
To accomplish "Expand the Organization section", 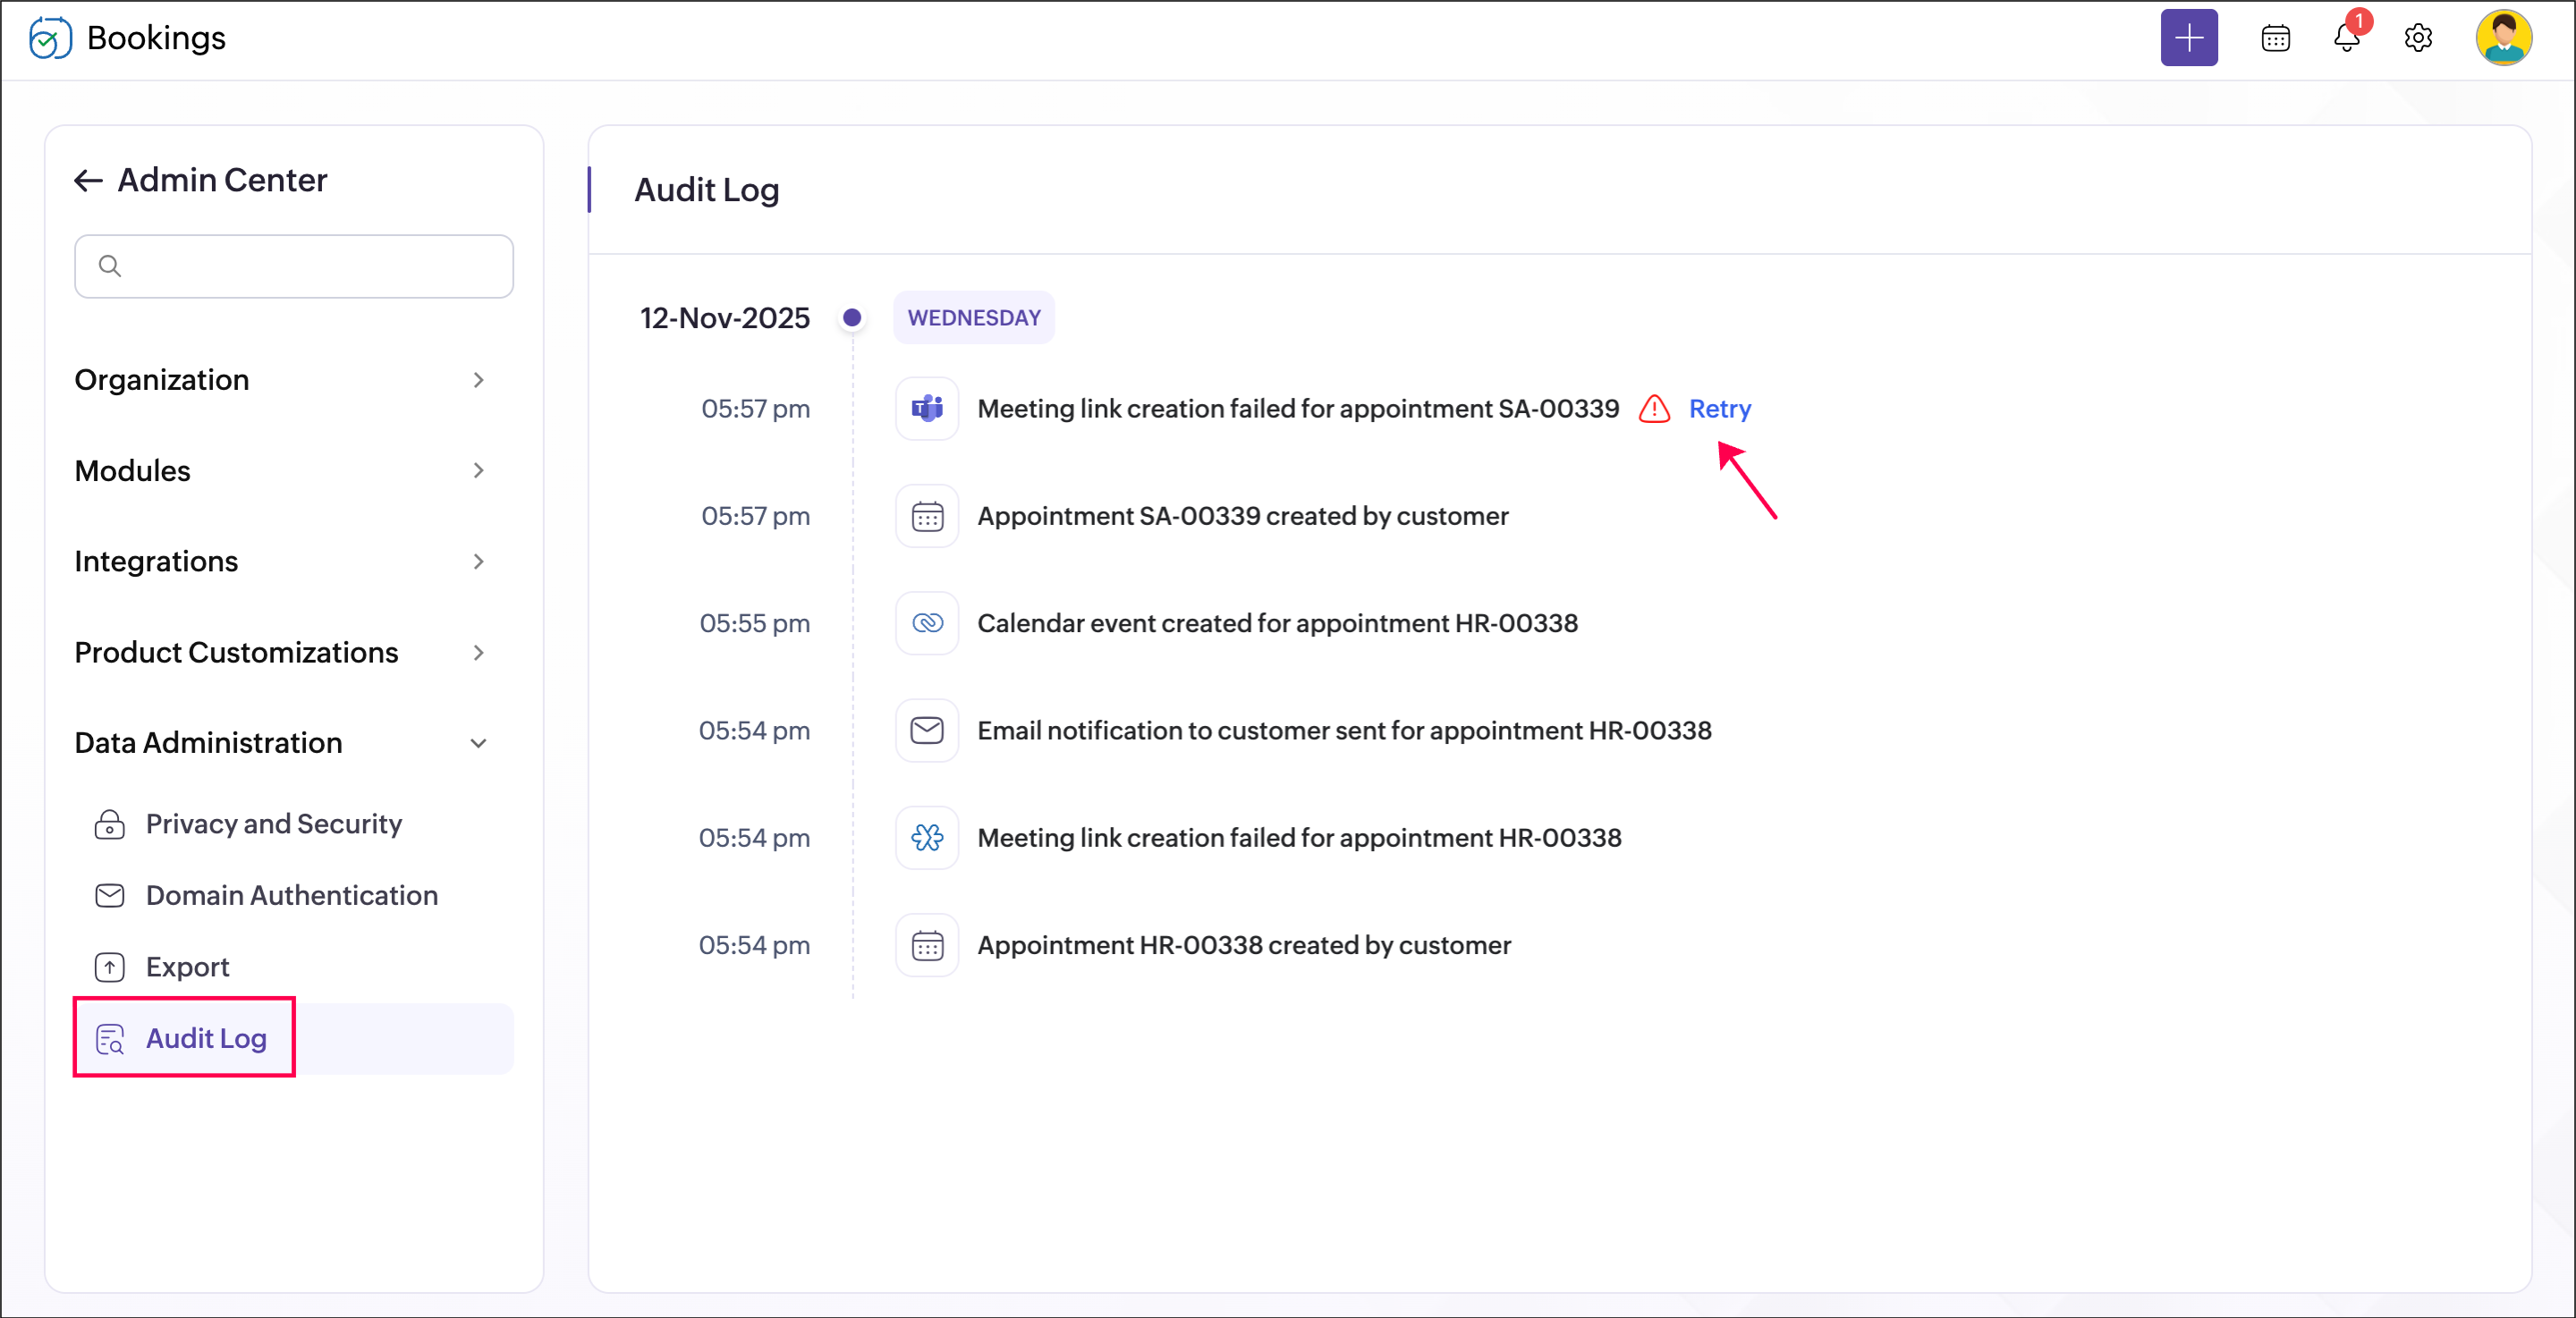I will pos(279,380).
